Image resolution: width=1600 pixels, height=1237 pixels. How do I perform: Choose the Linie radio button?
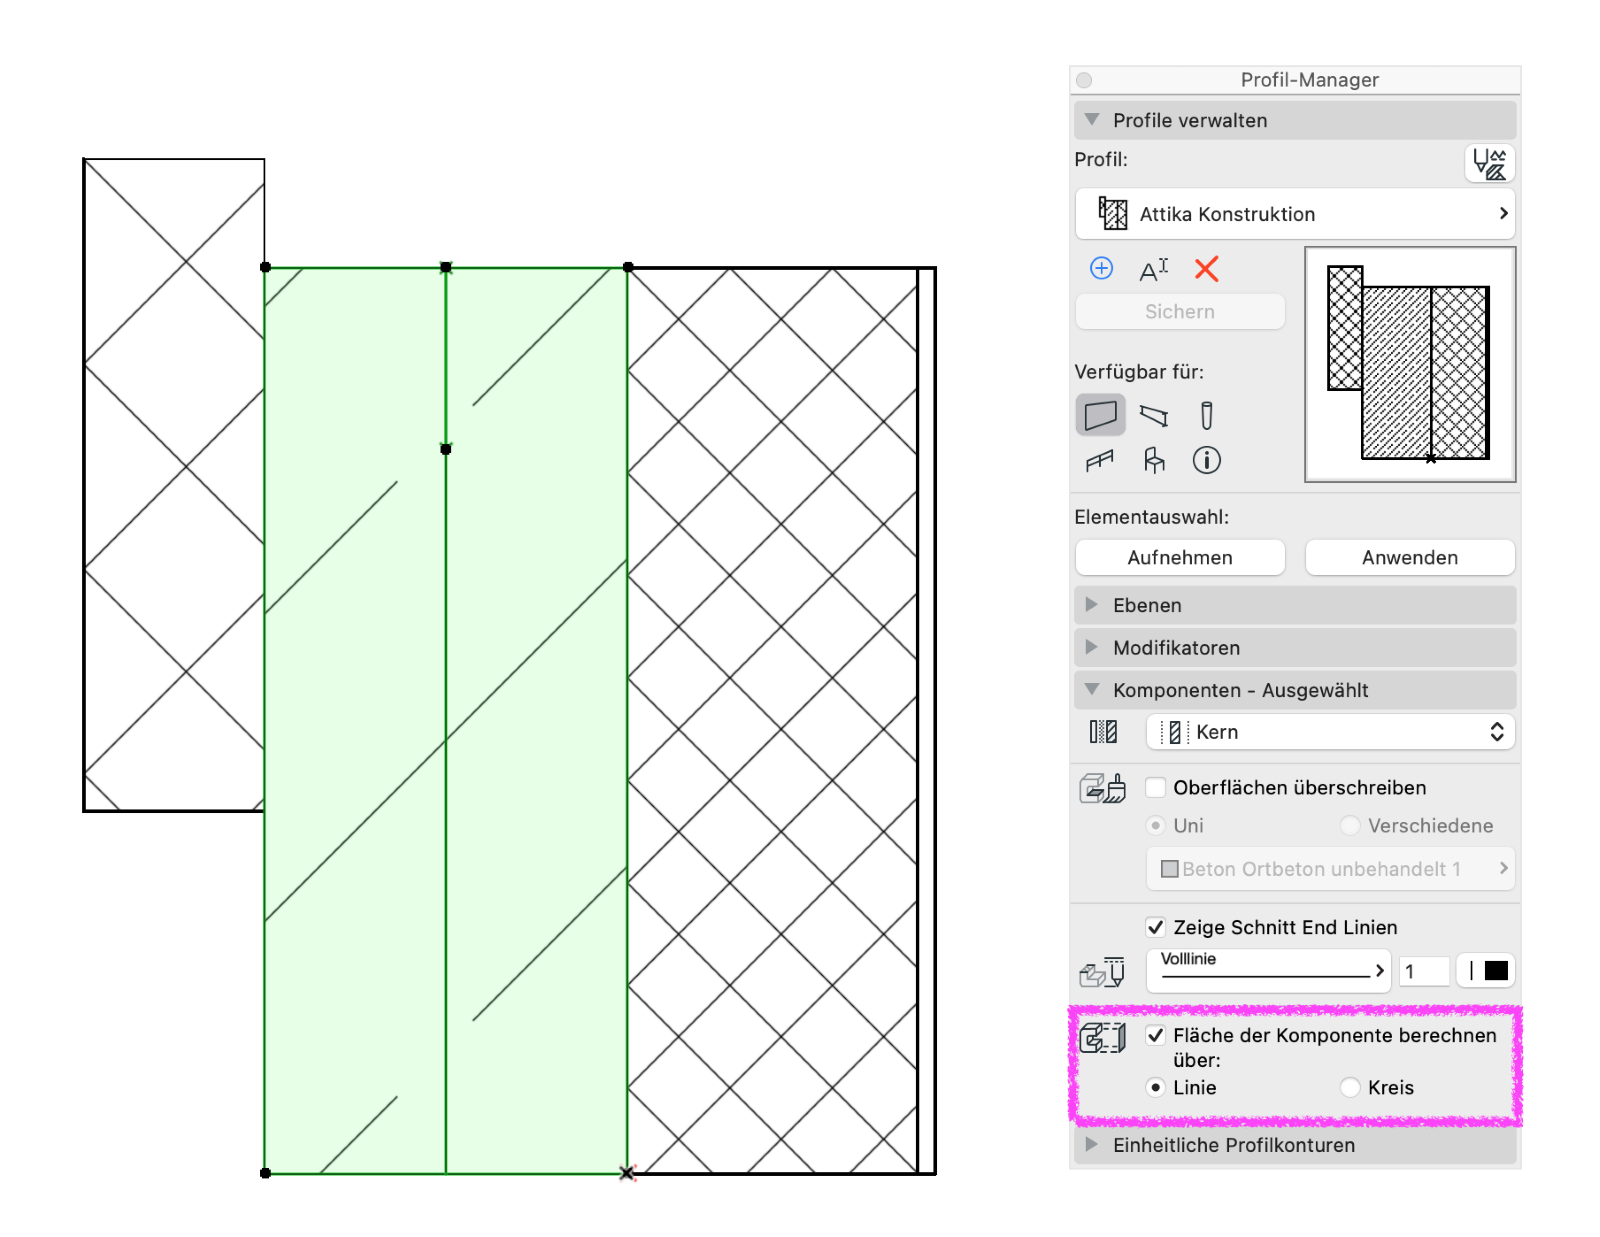coord(1156,1087)
